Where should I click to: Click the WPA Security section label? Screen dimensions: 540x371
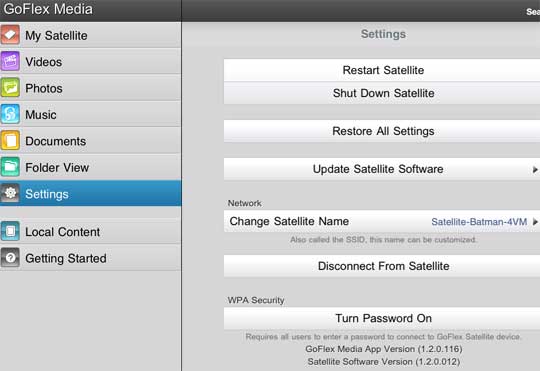(x=256, y=300)
